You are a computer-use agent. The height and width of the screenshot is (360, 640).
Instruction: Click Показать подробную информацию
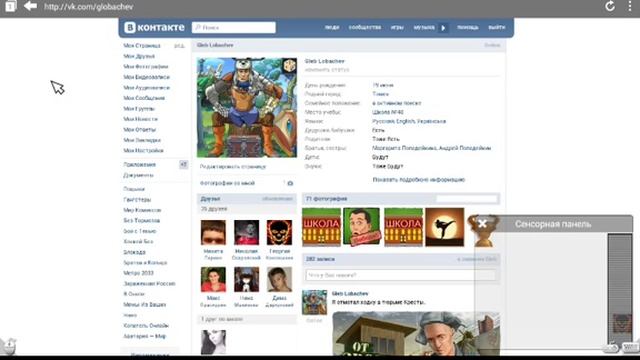pos(419,180)
